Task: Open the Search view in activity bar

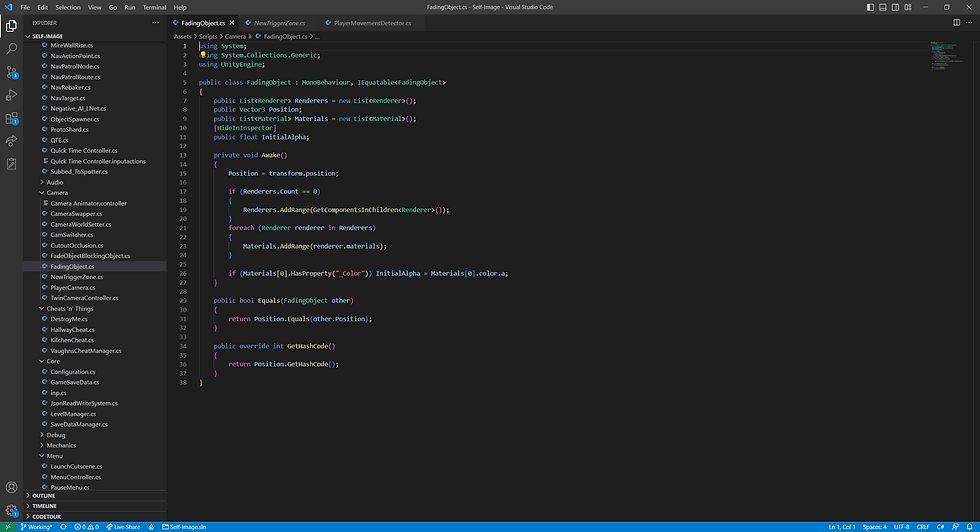Action: pos(11,49)
